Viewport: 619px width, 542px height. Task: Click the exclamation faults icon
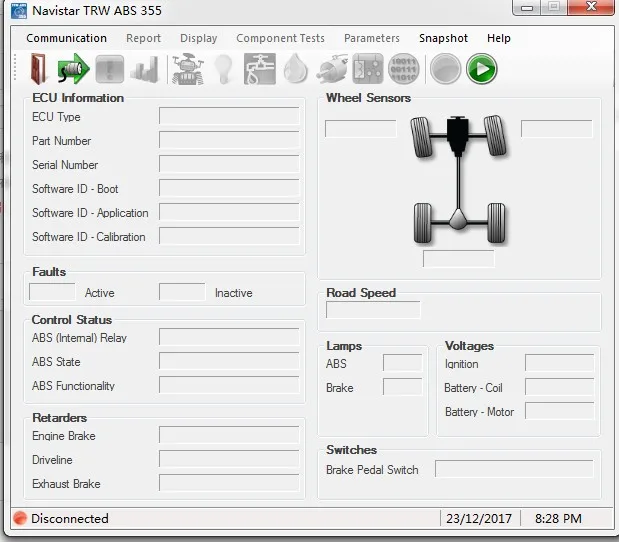pyautogui.click(x=110, y=69)
